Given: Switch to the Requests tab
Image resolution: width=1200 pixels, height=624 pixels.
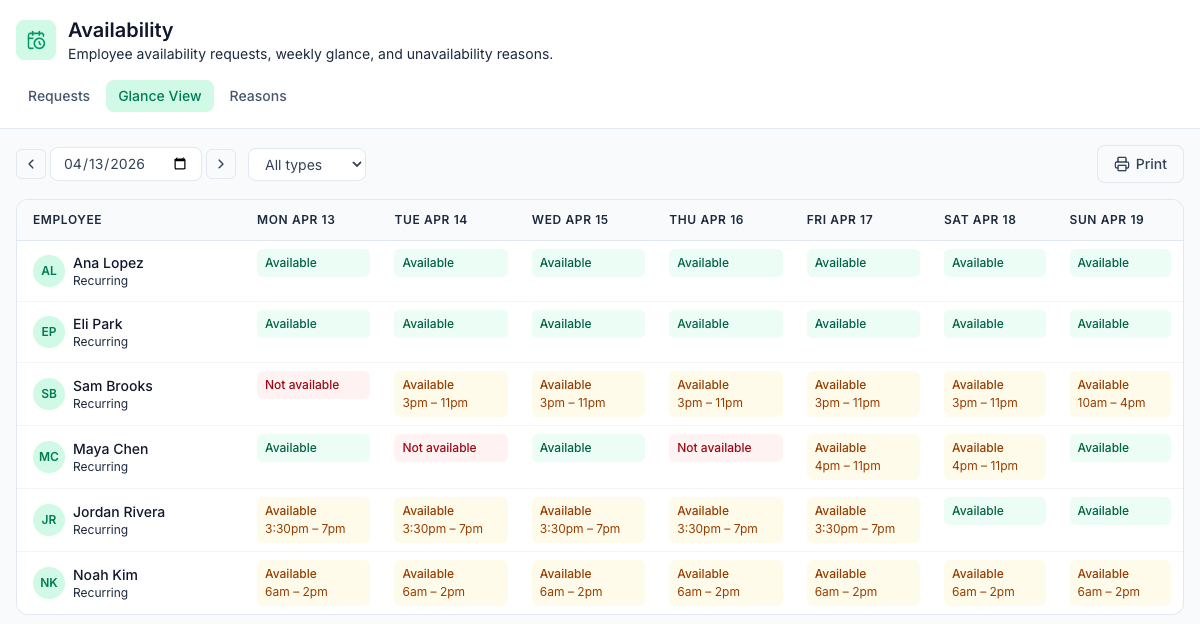Looking at the screenshot, I should (x=59, y=96).
